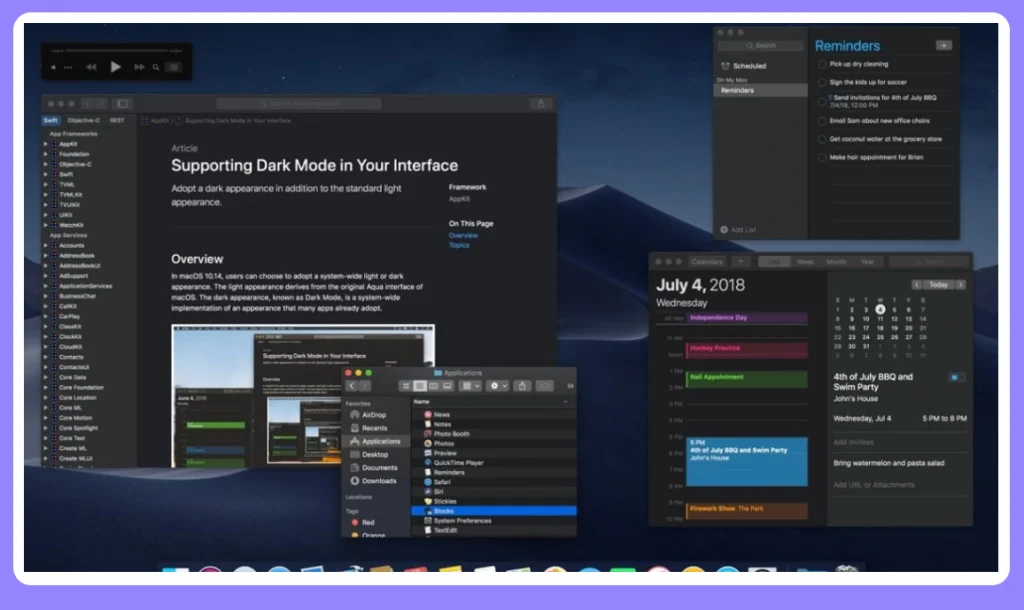This screenshot has width=1024, height=610.
Task: Expand the Foundation disclosure triangle
Action: 46,154
